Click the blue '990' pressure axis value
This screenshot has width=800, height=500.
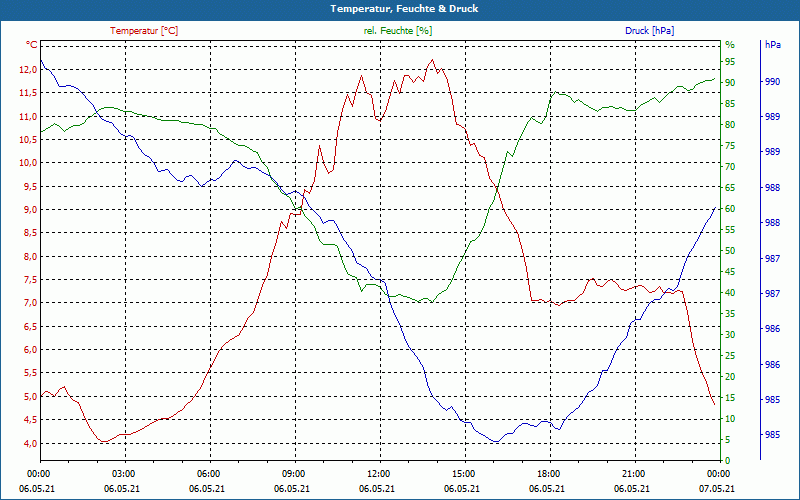click(x=772, y=82)
